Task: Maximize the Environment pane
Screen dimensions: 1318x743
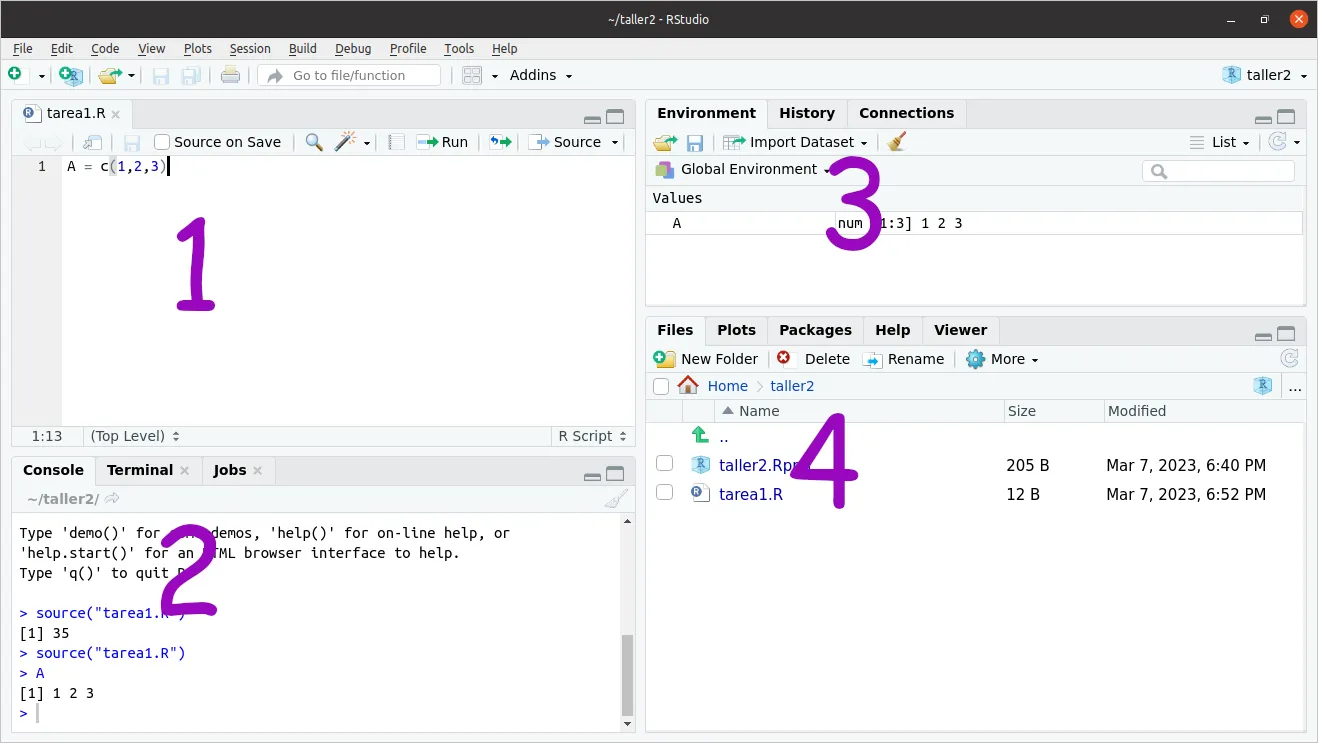Action: coord(1286,116)
